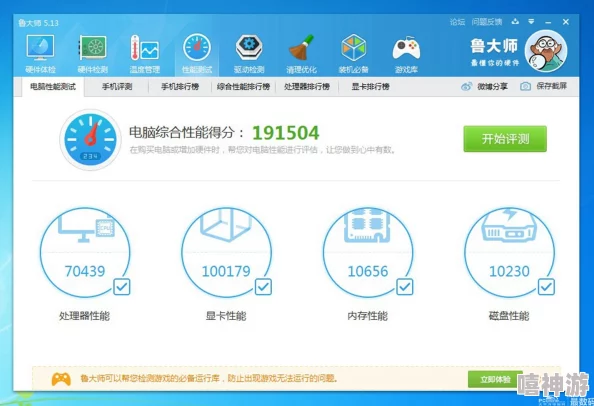The height and width of the screenshot is (406, 594).
Task: Click the 内存性能 label
Action: click(x=367, y=316)
